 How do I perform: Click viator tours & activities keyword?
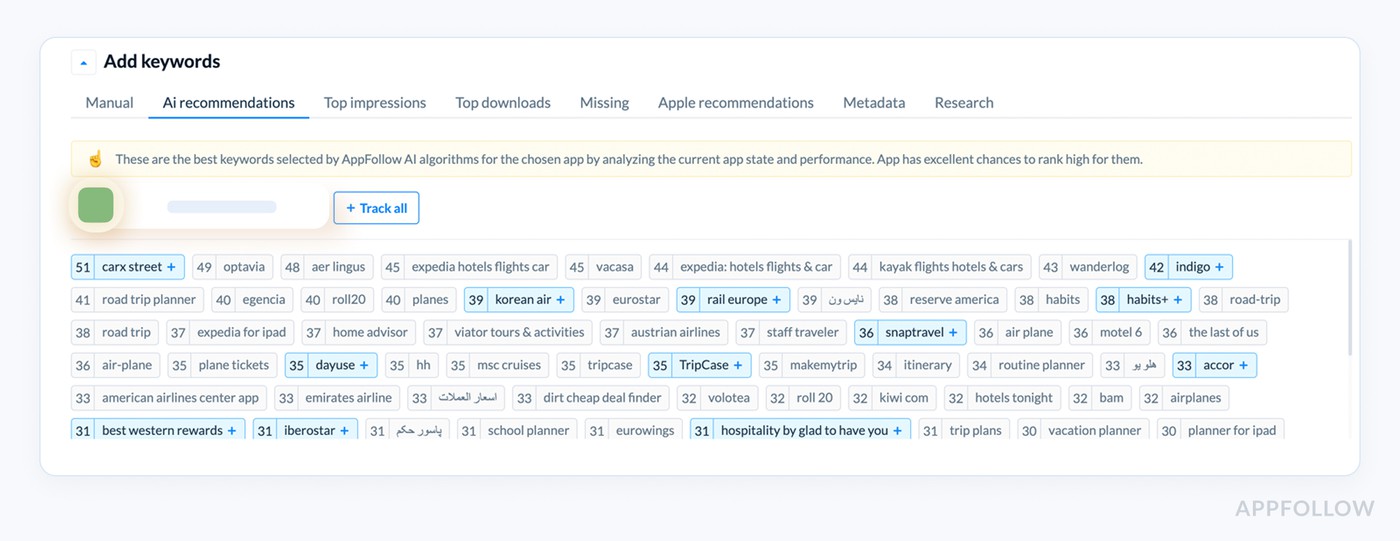(508, 332)
